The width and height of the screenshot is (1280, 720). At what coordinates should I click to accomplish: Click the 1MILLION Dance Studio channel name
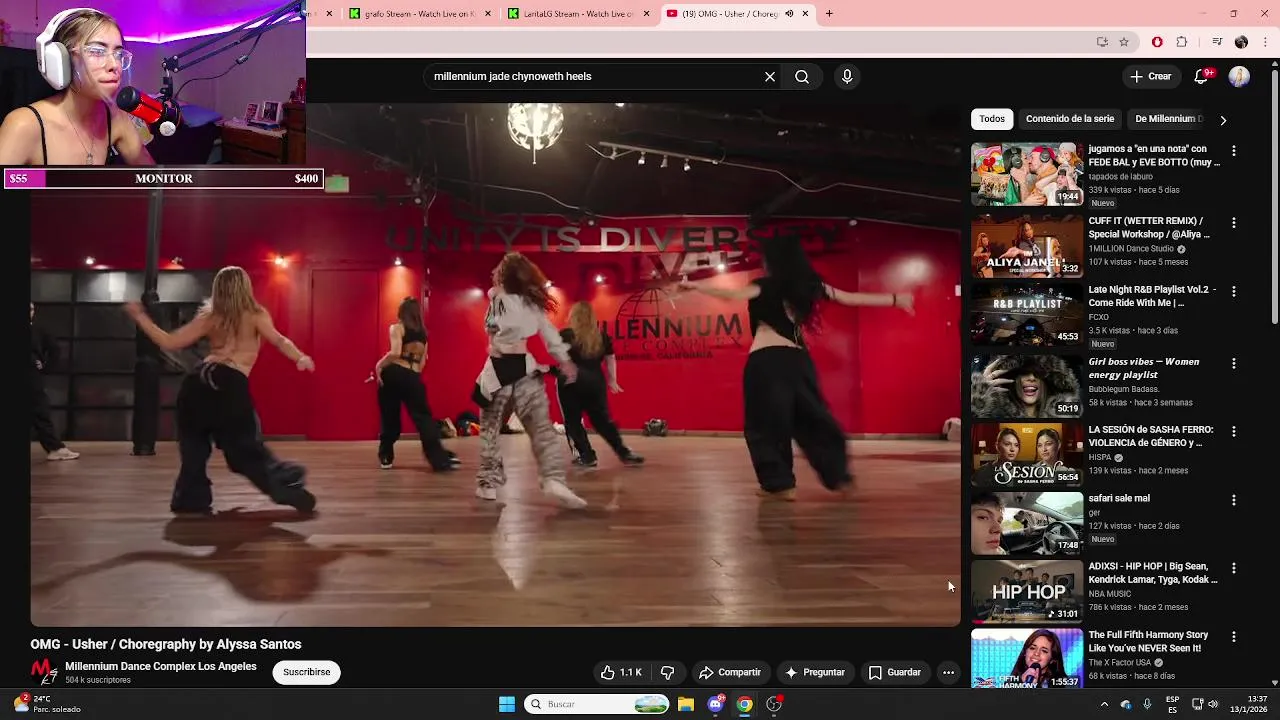click(1131, 249)
